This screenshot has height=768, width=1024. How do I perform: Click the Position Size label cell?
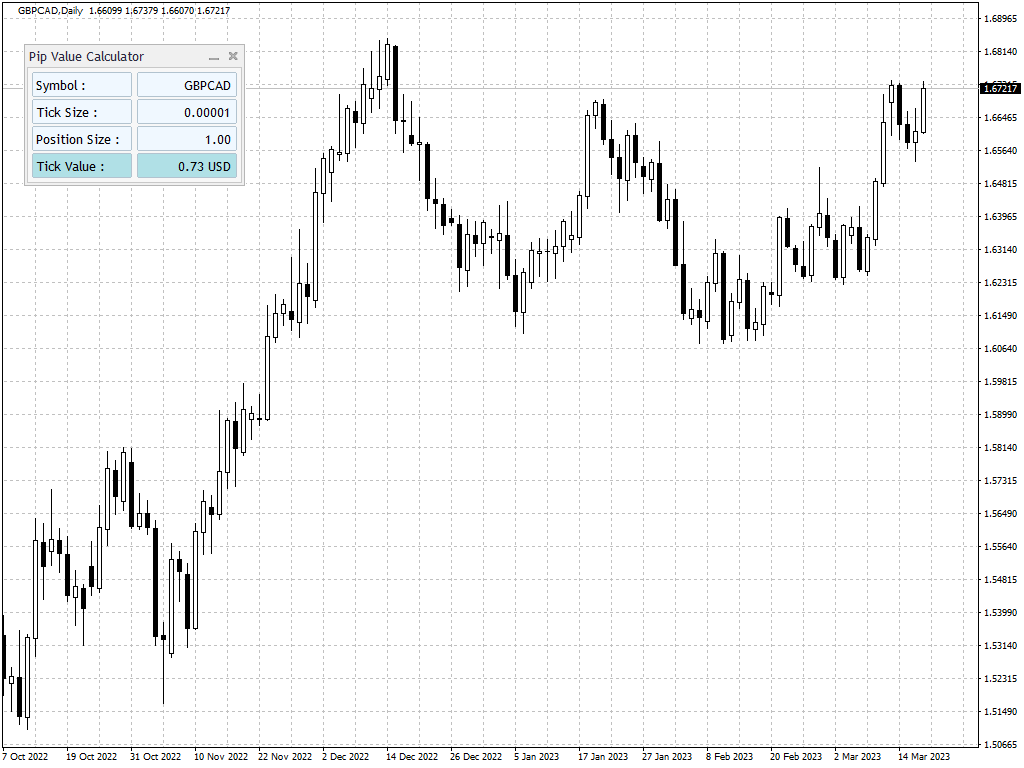tap(82, 139)
